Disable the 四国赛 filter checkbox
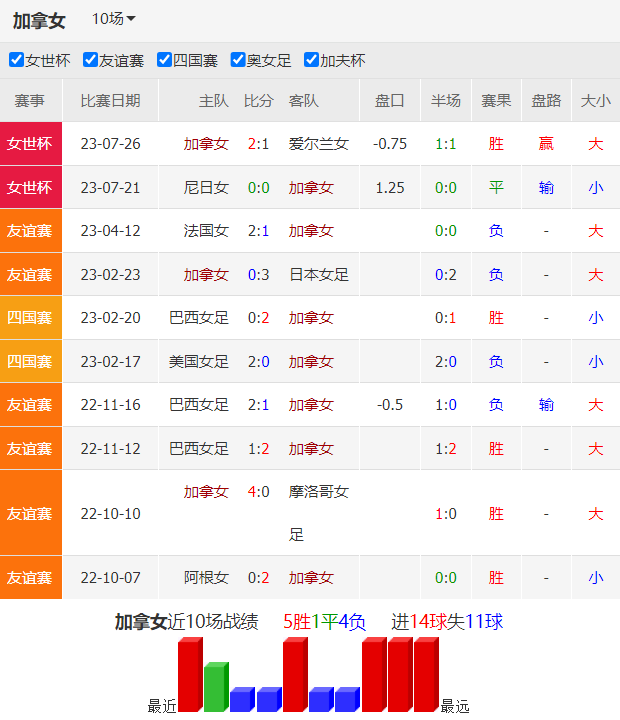Image resolution: width=620 pixels, height=720 pixels. tap(164, 60)
